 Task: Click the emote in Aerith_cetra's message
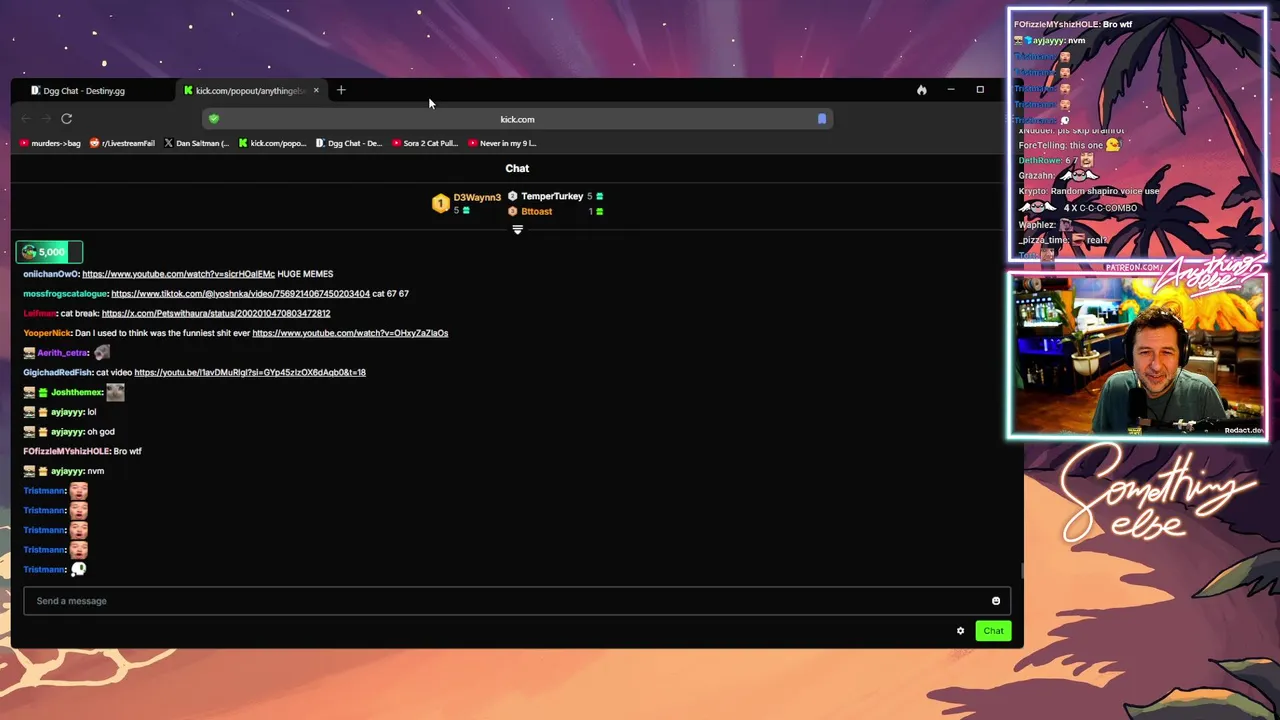coord(102,352)
